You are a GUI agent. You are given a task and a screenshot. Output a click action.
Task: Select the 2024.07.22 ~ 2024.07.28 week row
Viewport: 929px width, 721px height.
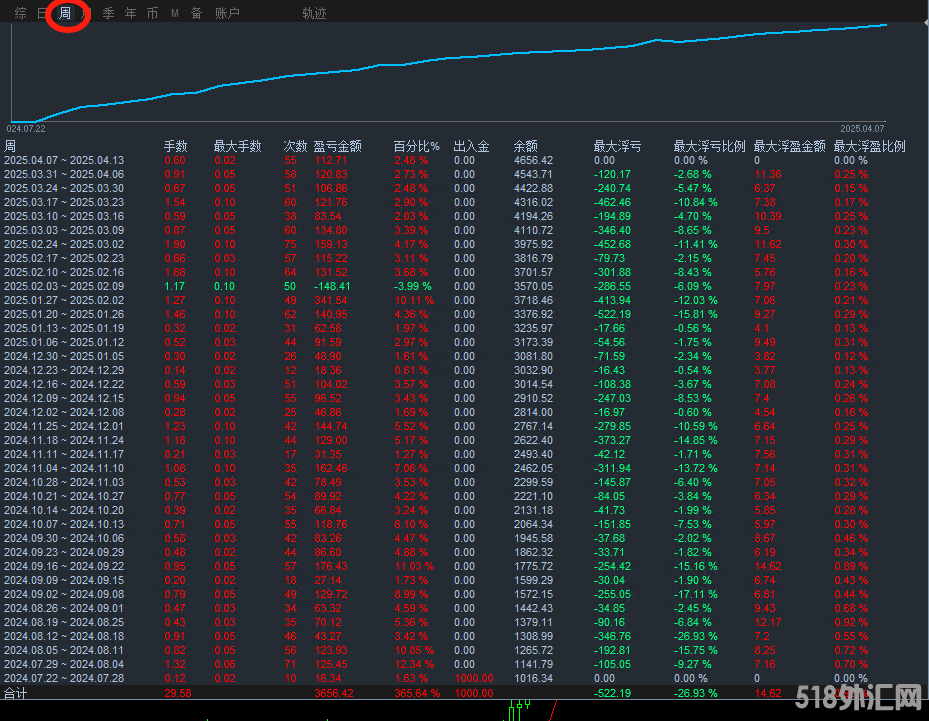pyautogui.click(x=64, y=678)
